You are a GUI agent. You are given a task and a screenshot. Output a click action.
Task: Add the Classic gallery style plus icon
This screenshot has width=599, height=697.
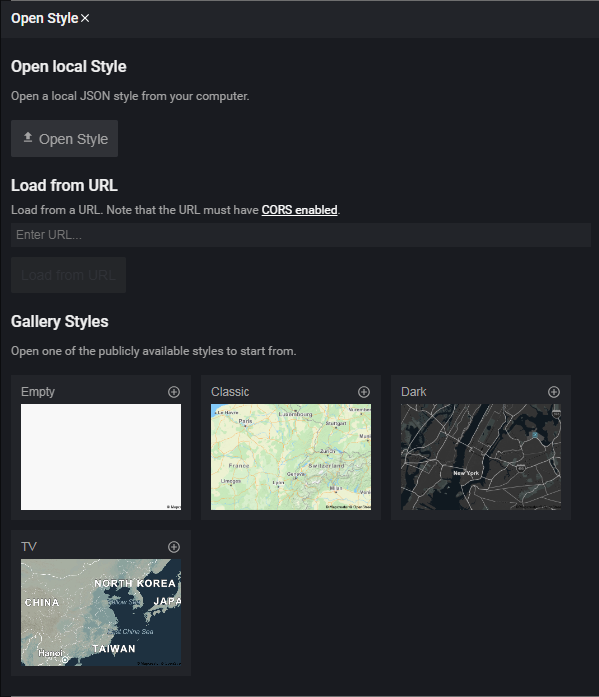click(364, 392)
